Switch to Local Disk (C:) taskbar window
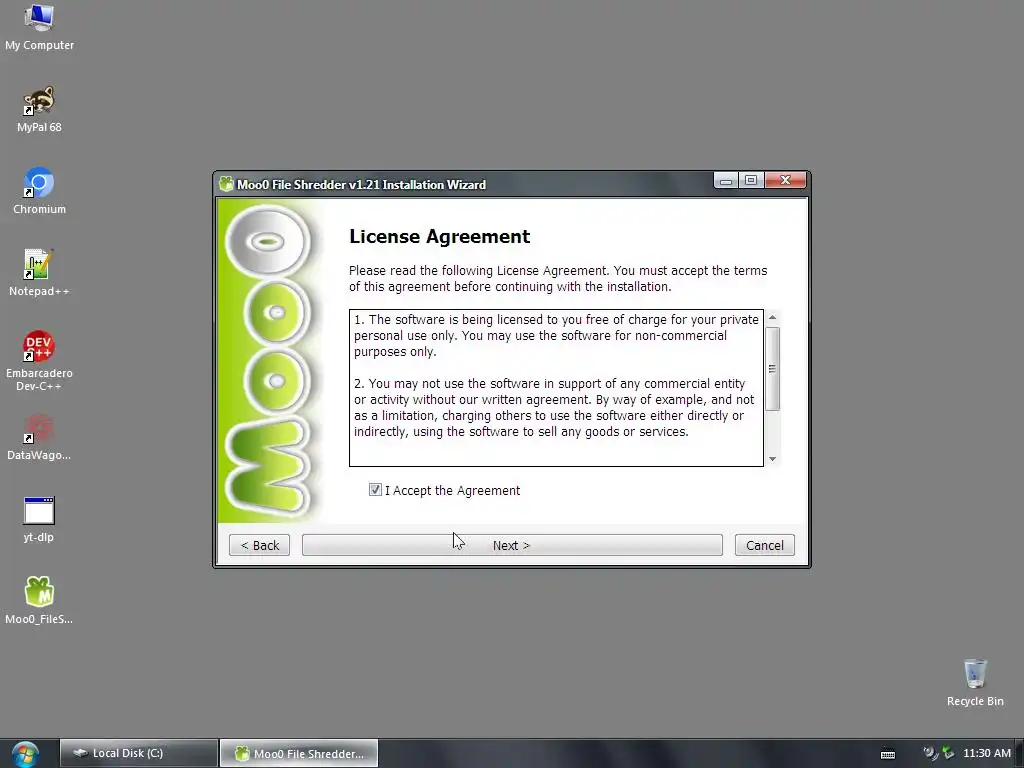This screenshot has width=1024, height=768. [x=138, y=754]
